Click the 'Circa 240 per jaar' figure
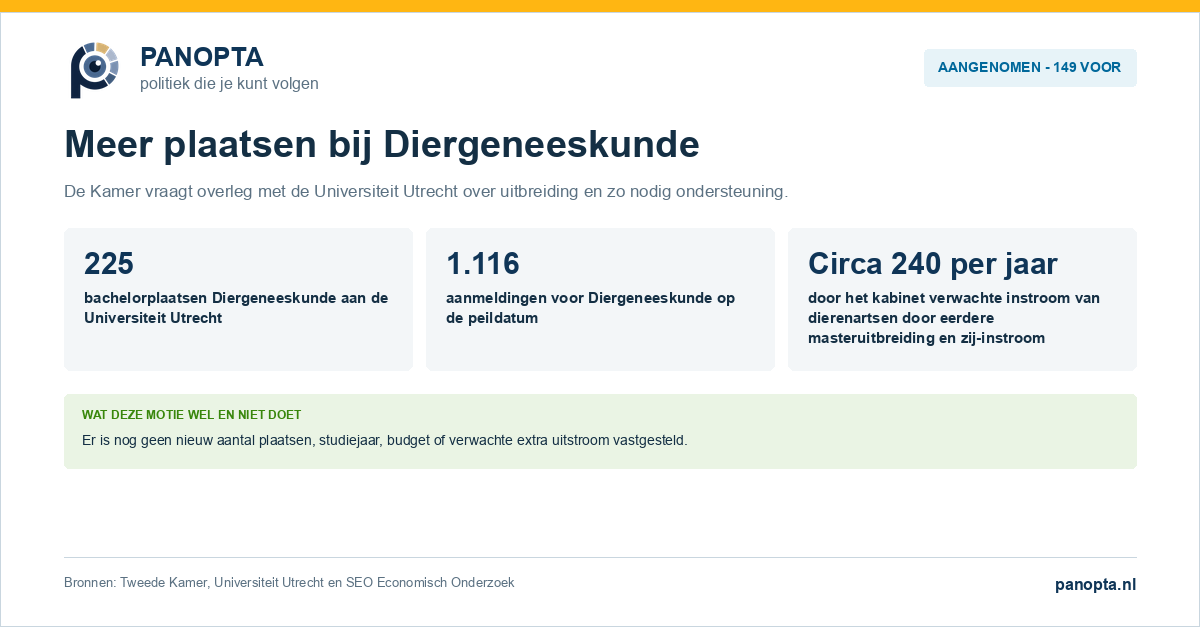The image size is (1200, 627). click(933, 263)
